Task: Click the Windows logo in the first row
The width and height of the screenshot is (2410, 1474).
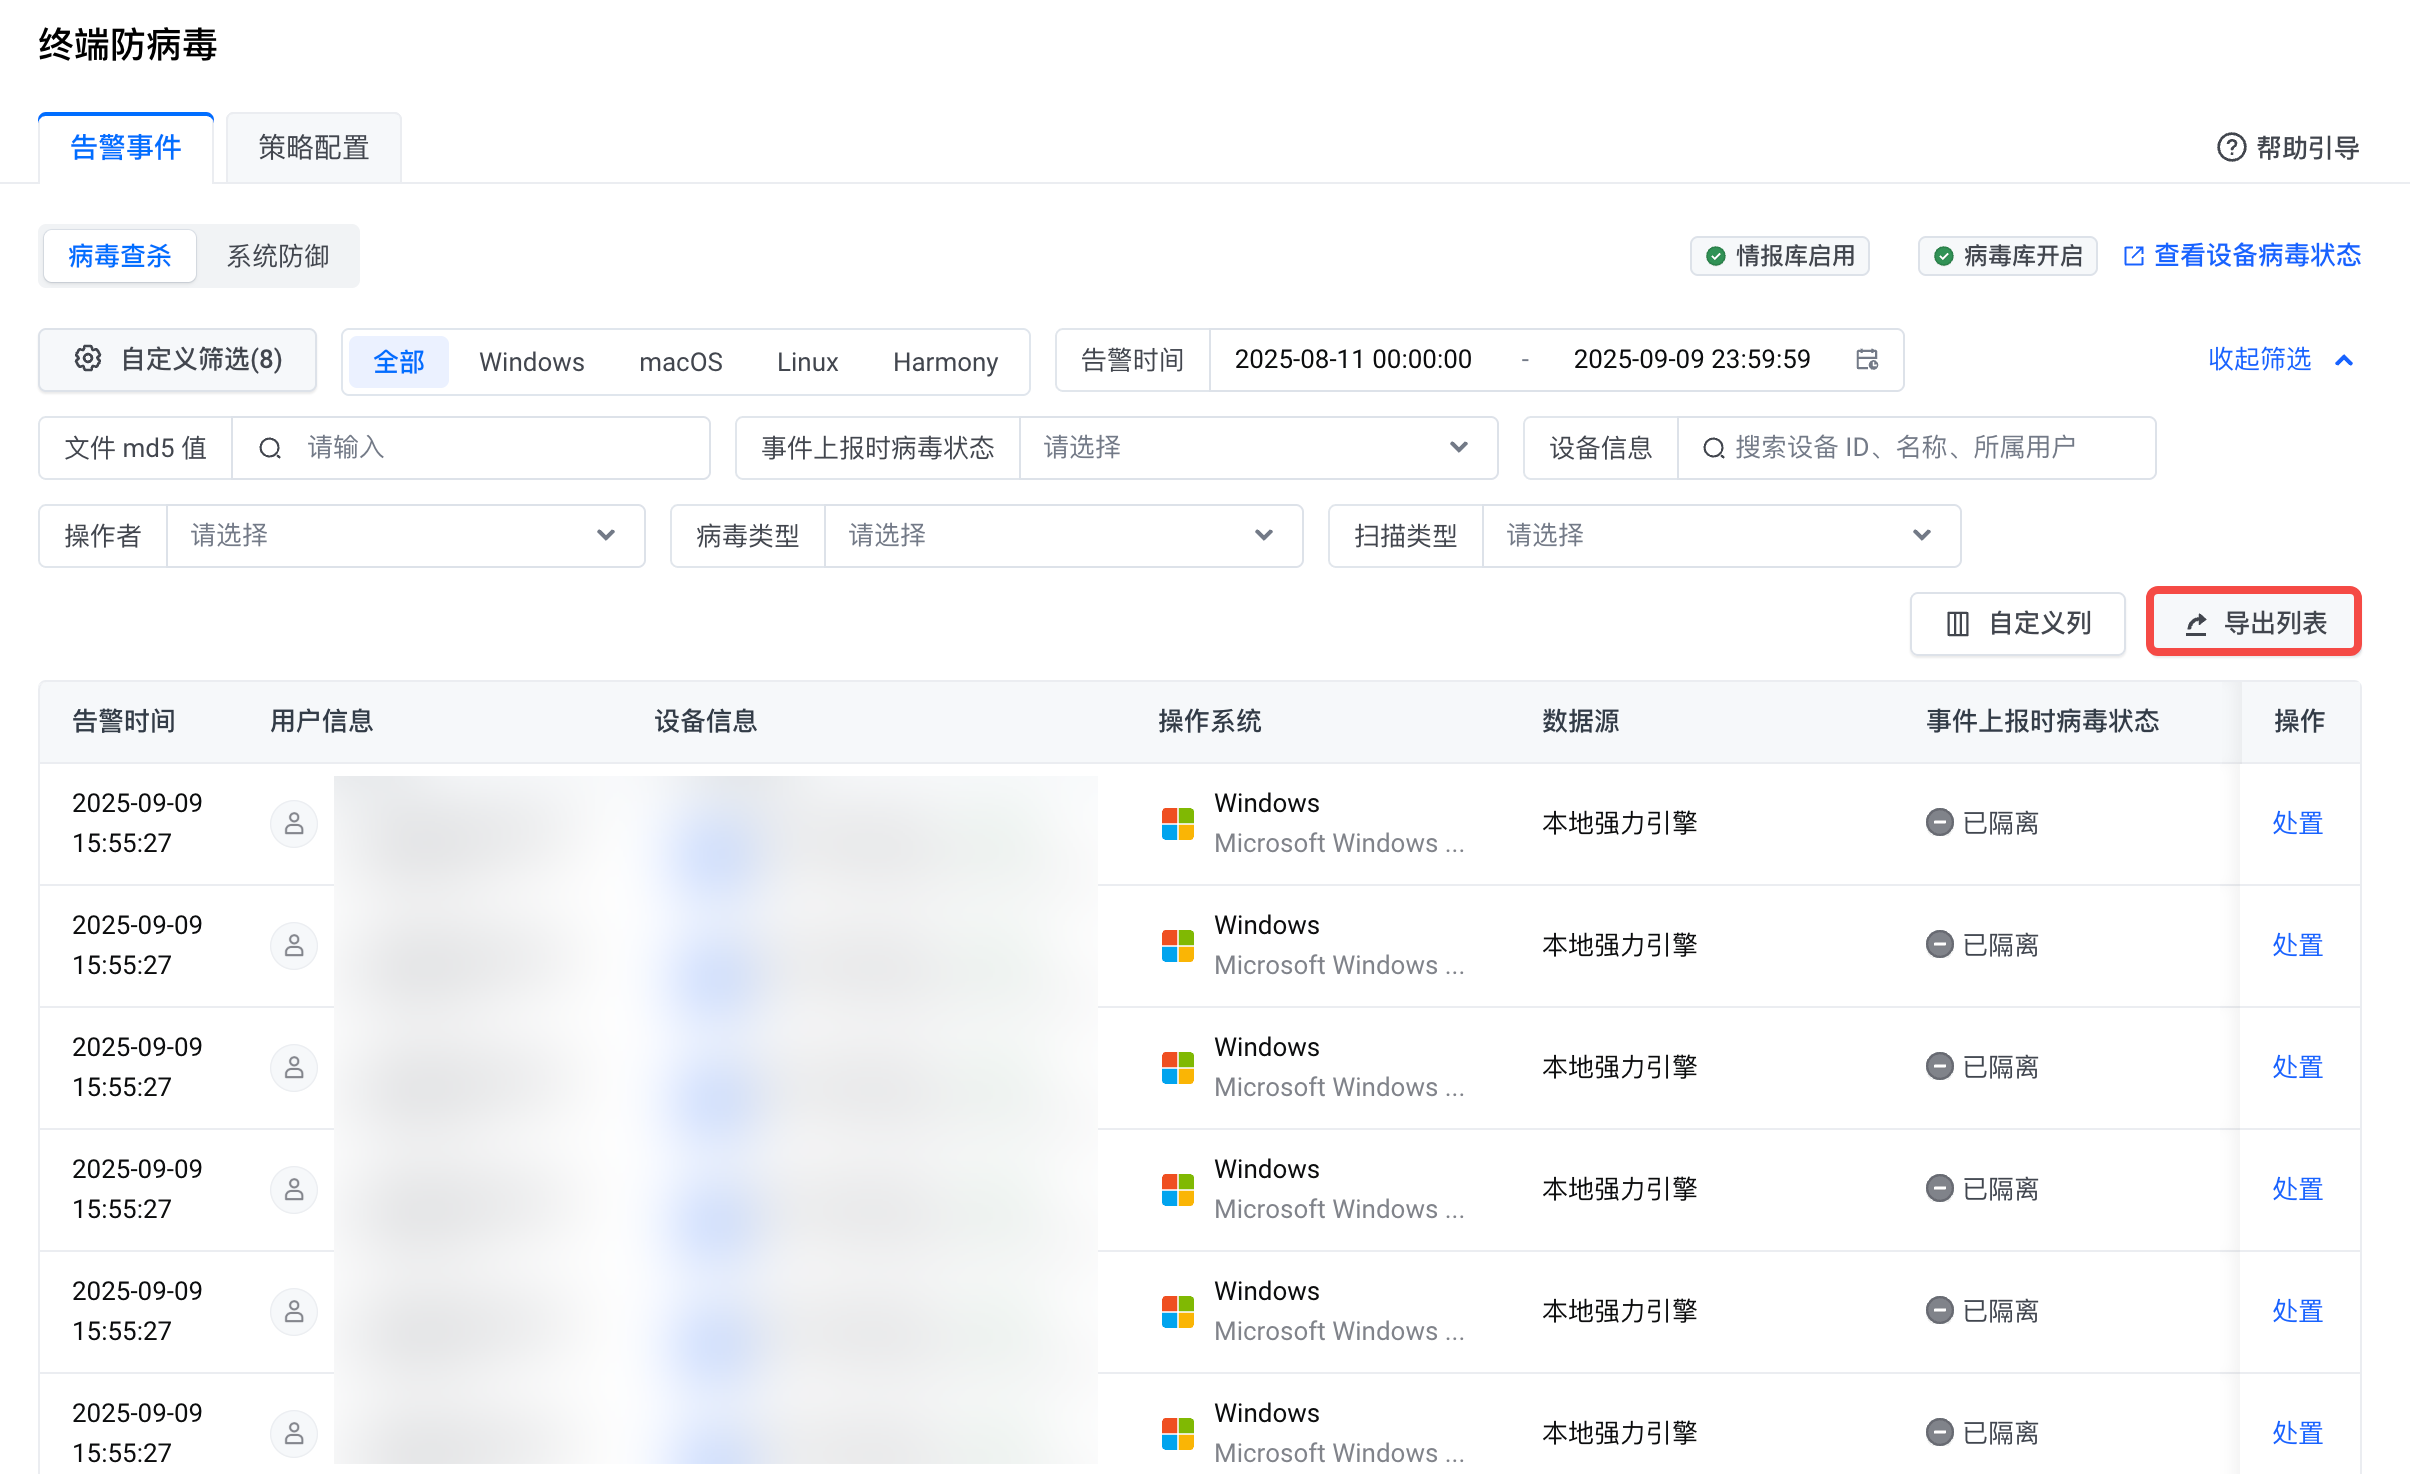Action: (x=1178, y=824)
